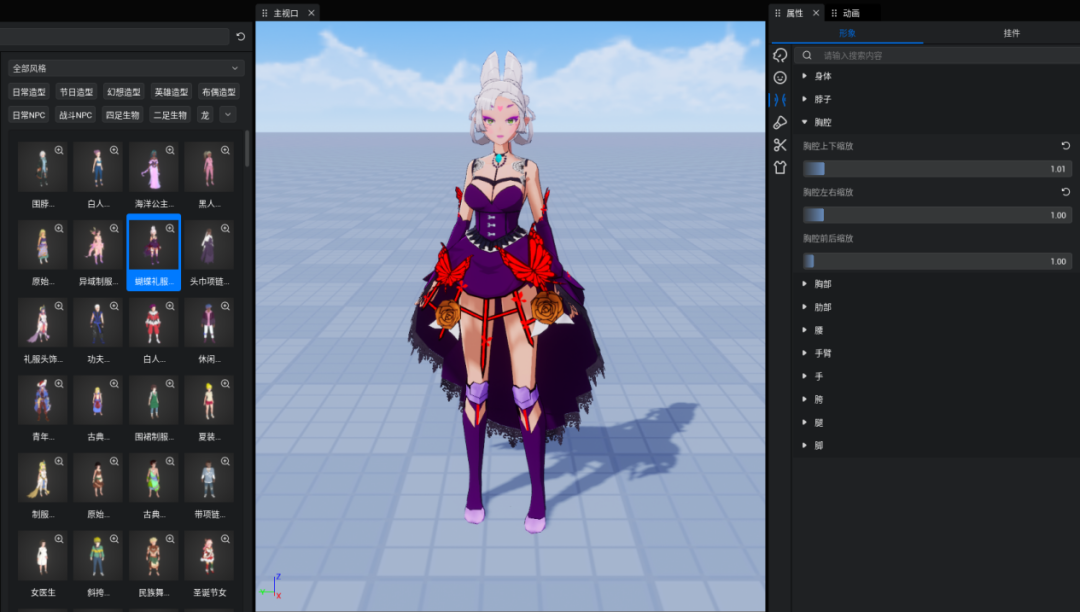1080x612 pixels.
Task: Zoom preview of the 功夫 character card
Action: 114,306
